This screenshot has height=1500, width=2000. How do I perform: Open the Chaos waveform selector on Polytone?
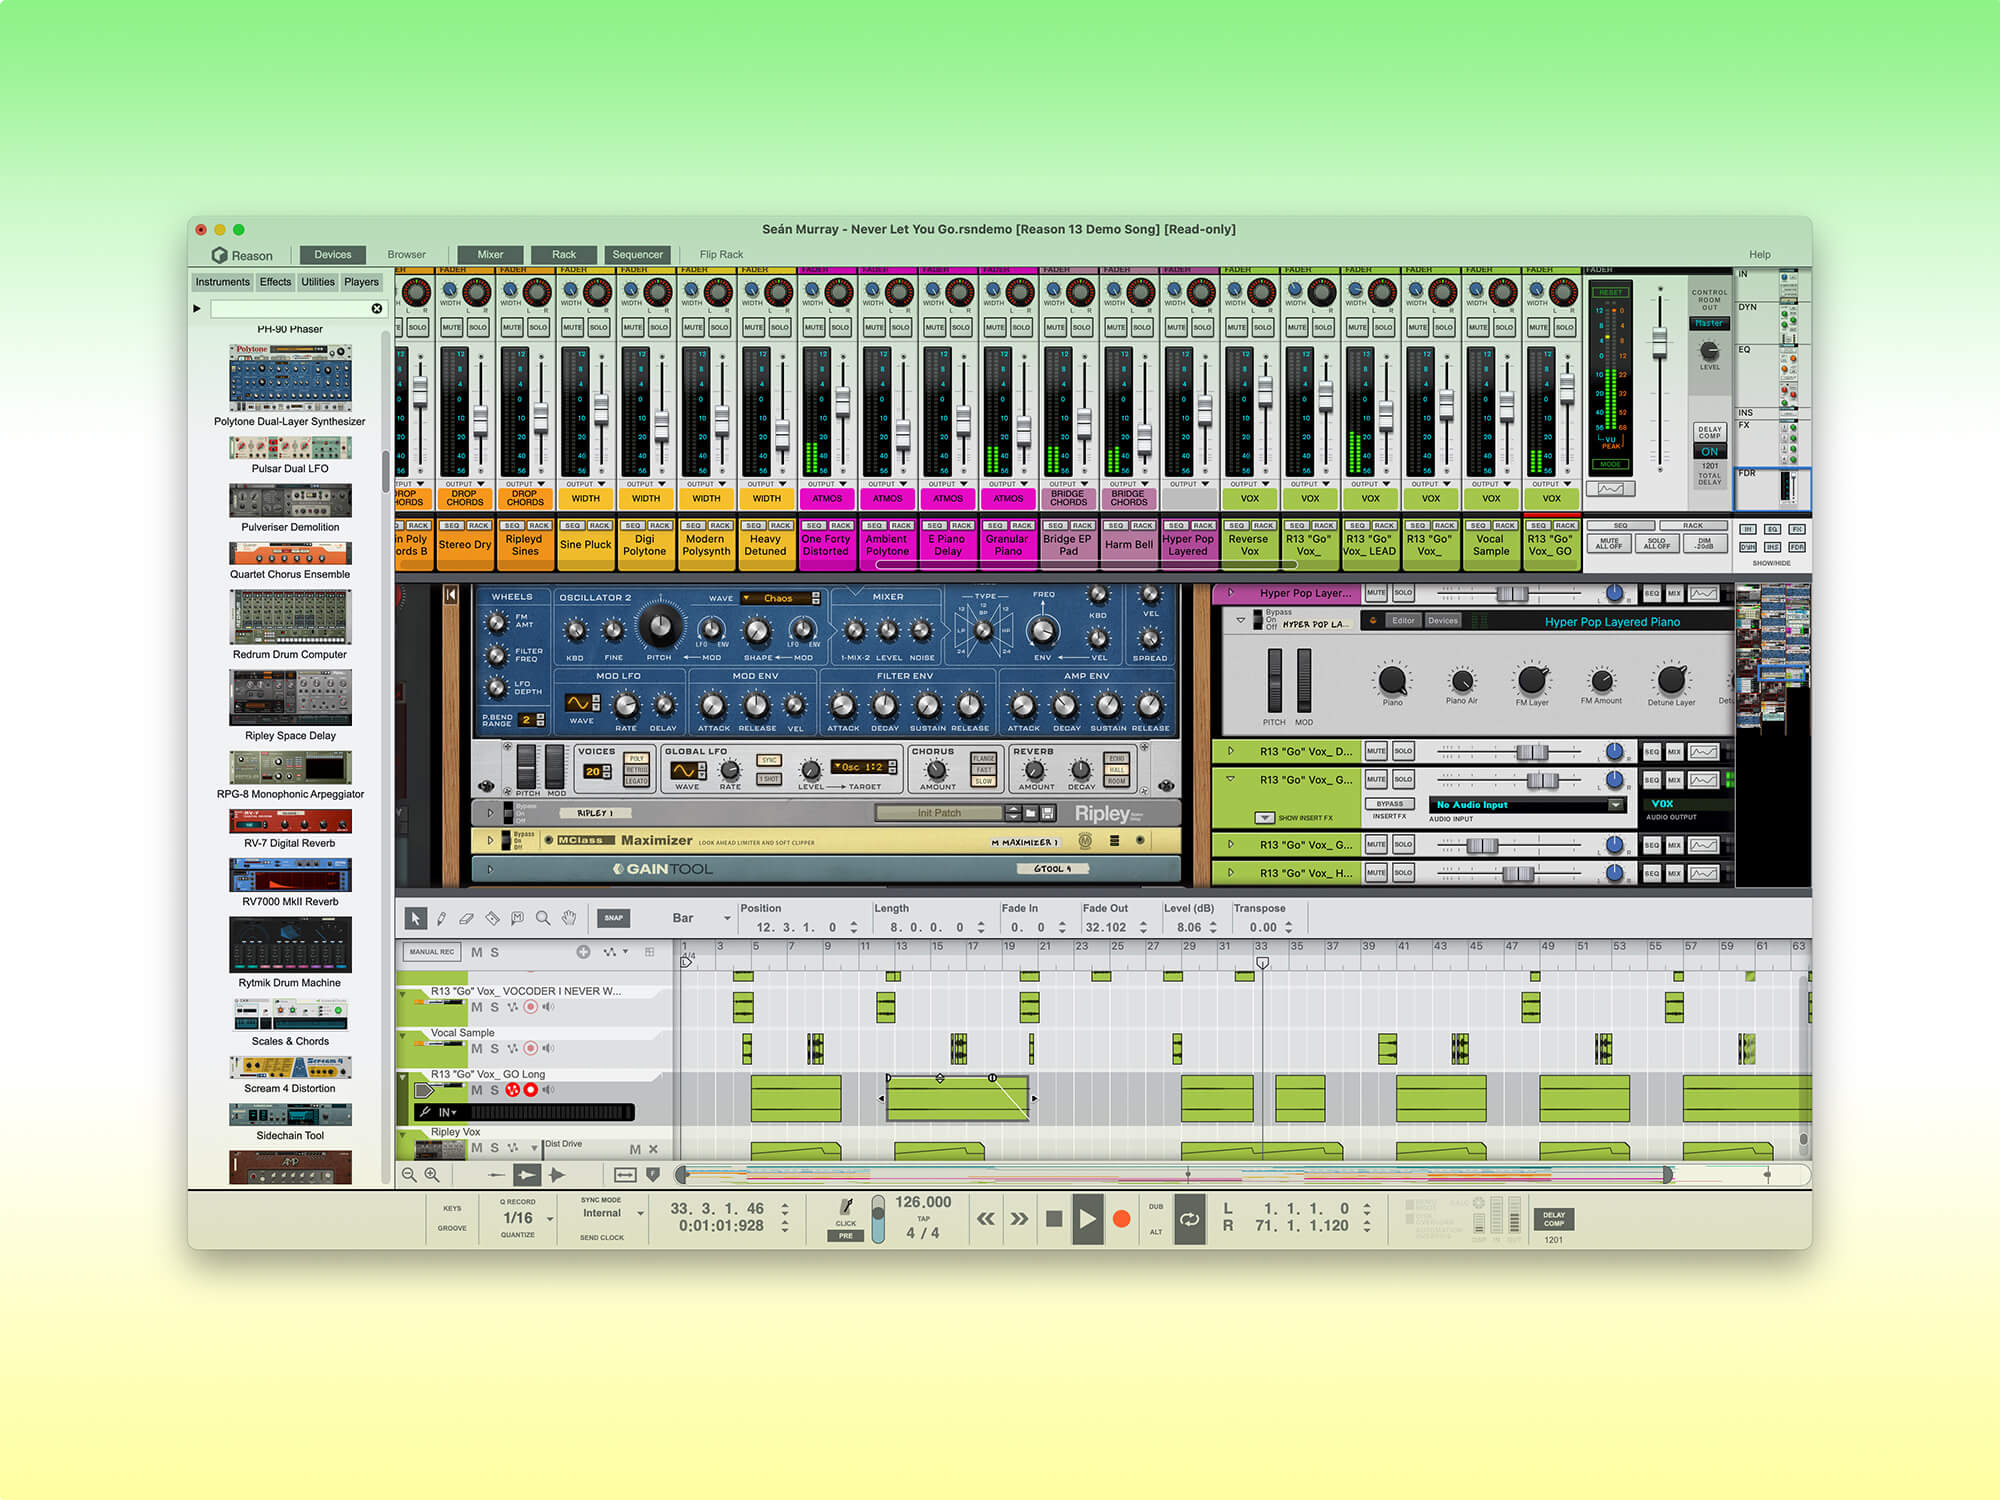[779, 598]
